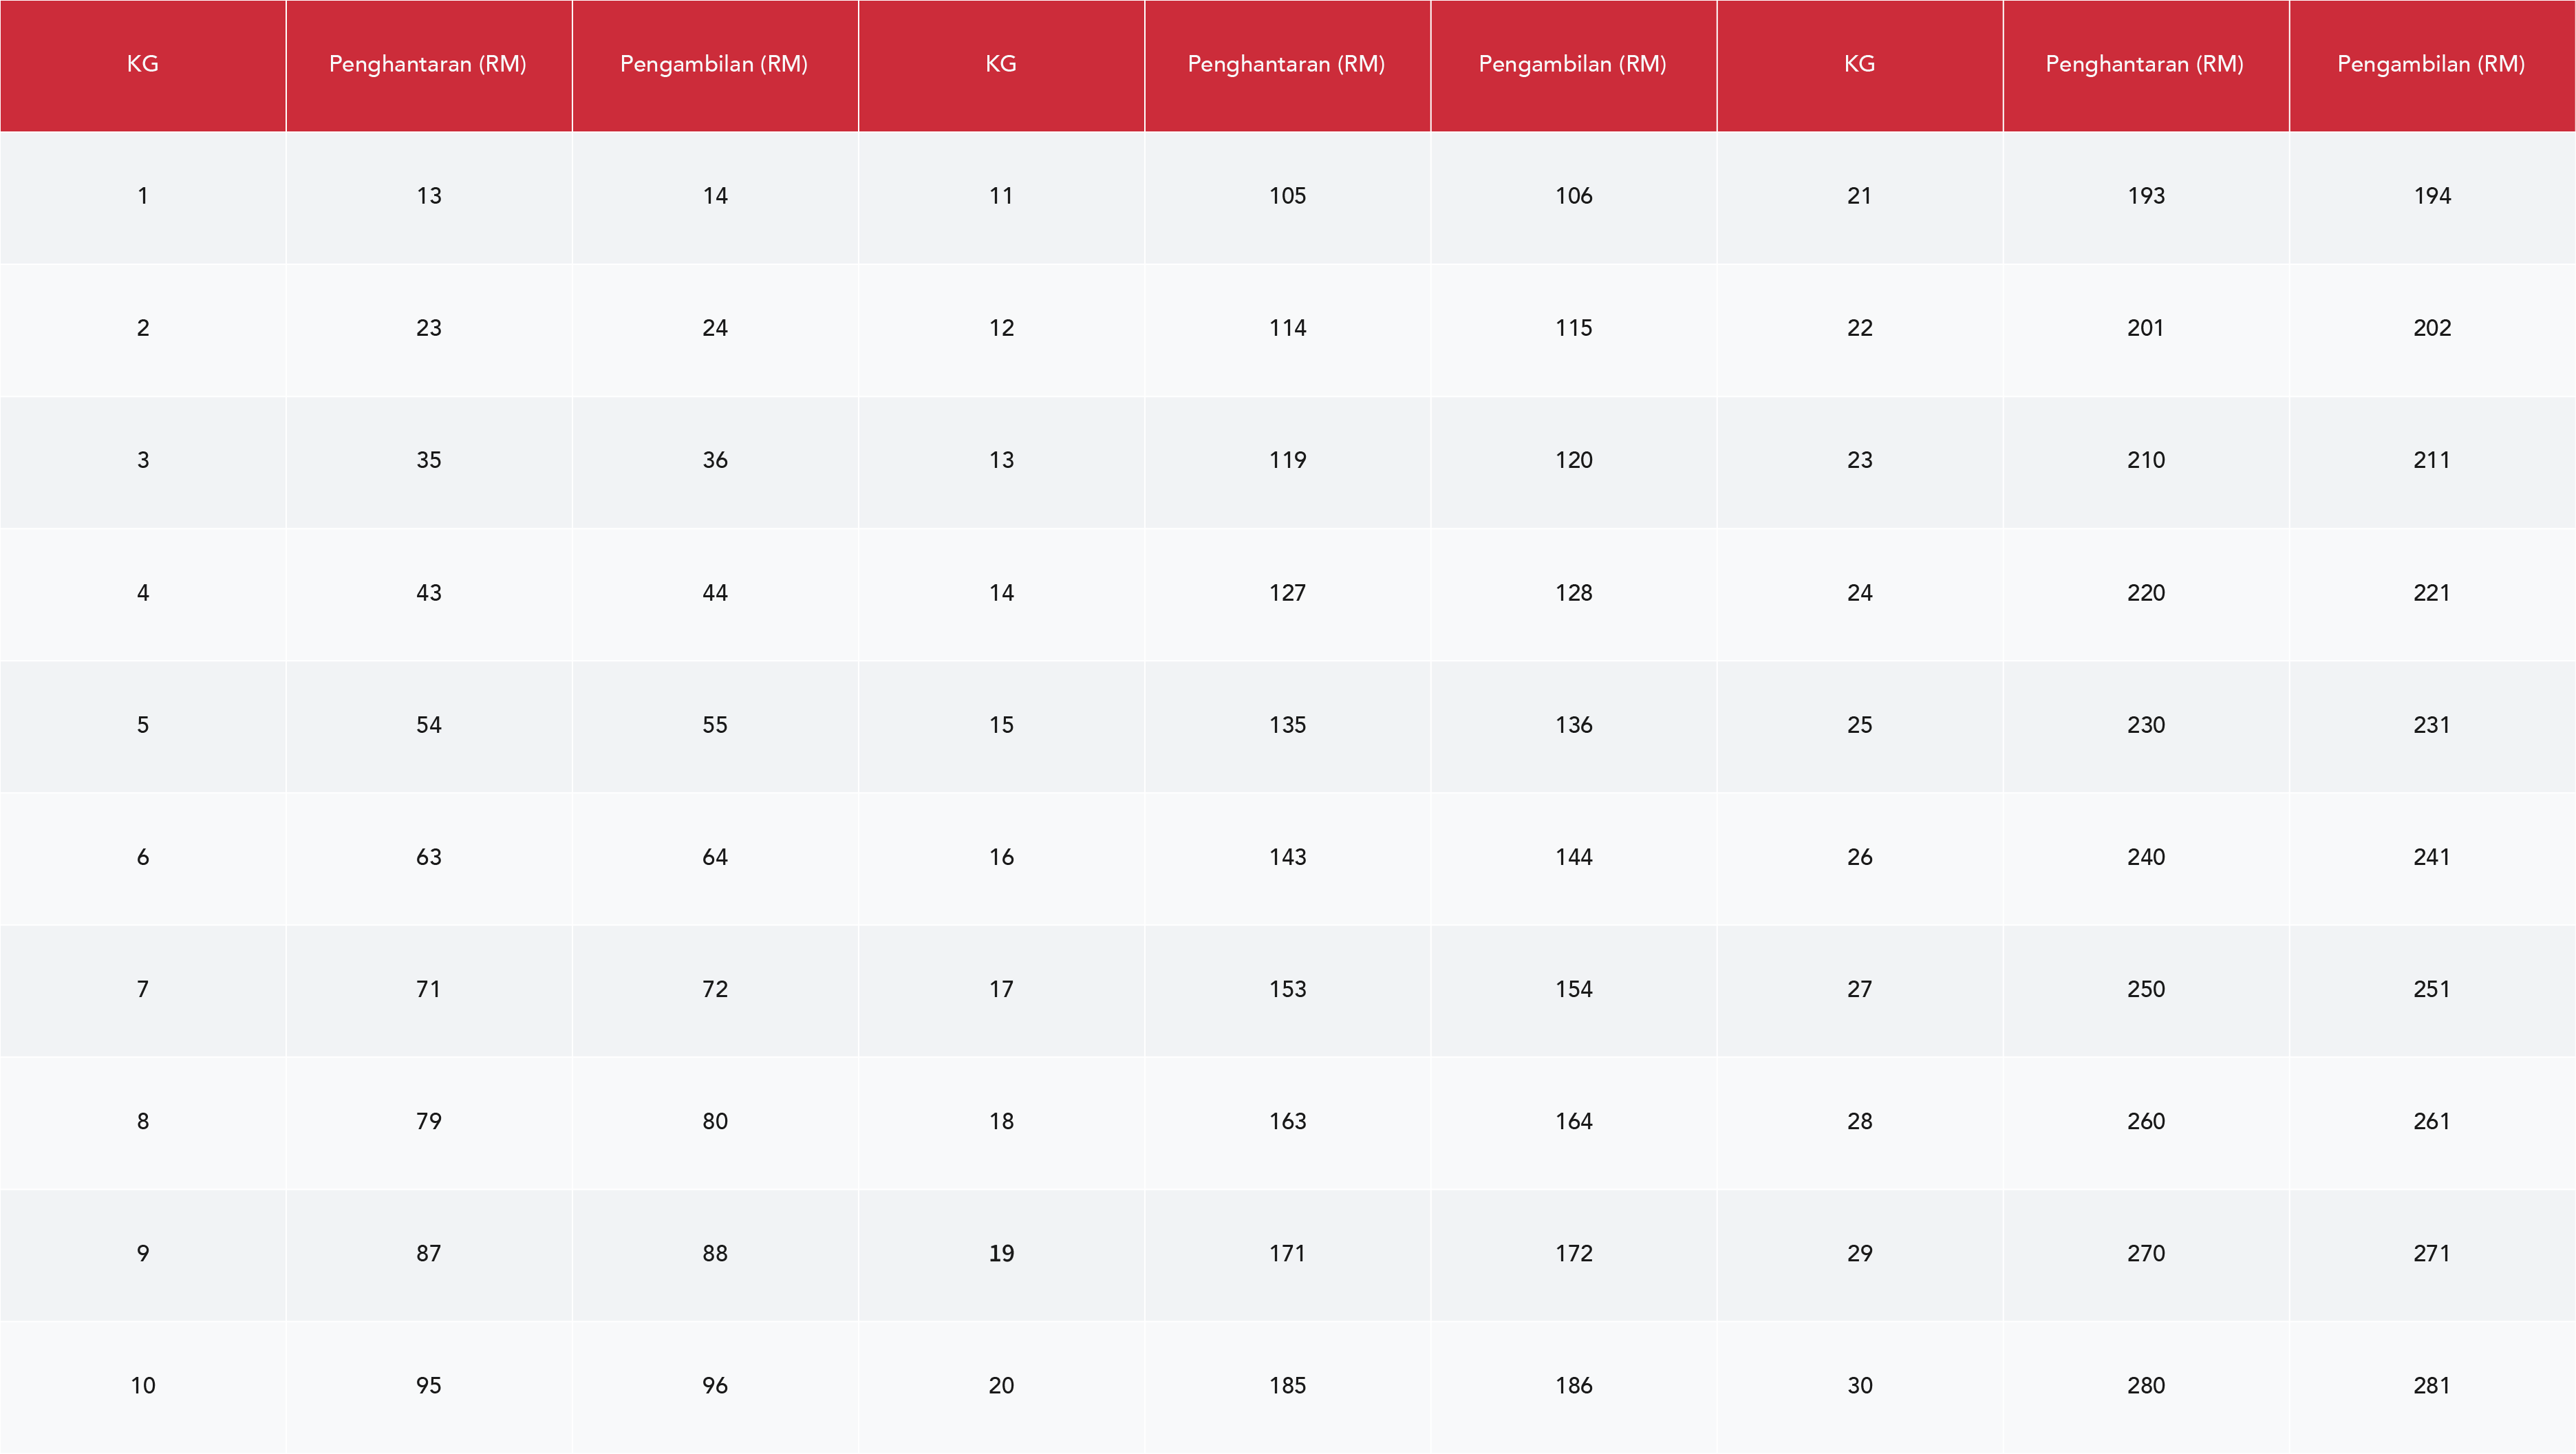Click the 10 KG weight cell
Viewport: 2576px width, 1454px height.
tap(143, 1385)
